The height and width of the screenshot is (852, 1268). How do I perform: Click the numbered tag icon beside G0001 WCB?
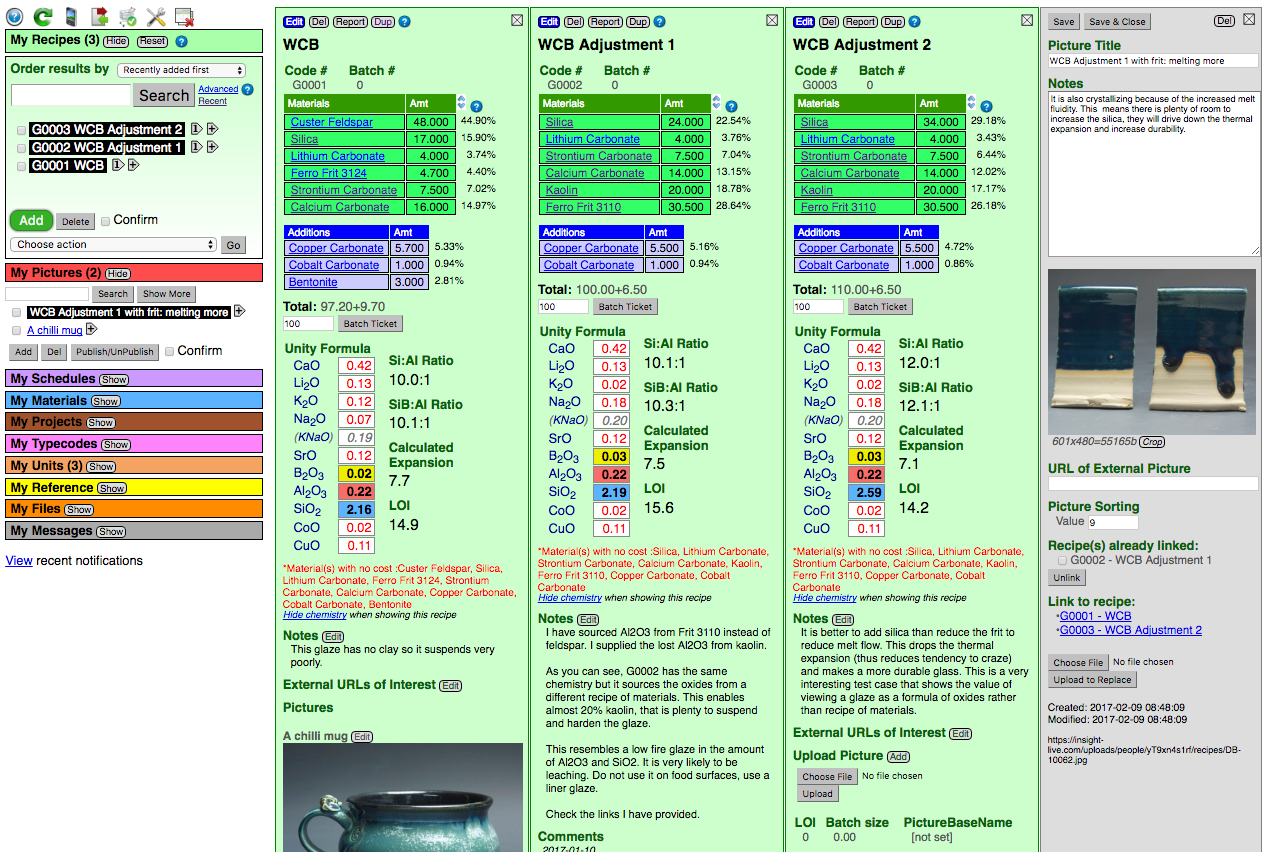click(x=117, y=165)
